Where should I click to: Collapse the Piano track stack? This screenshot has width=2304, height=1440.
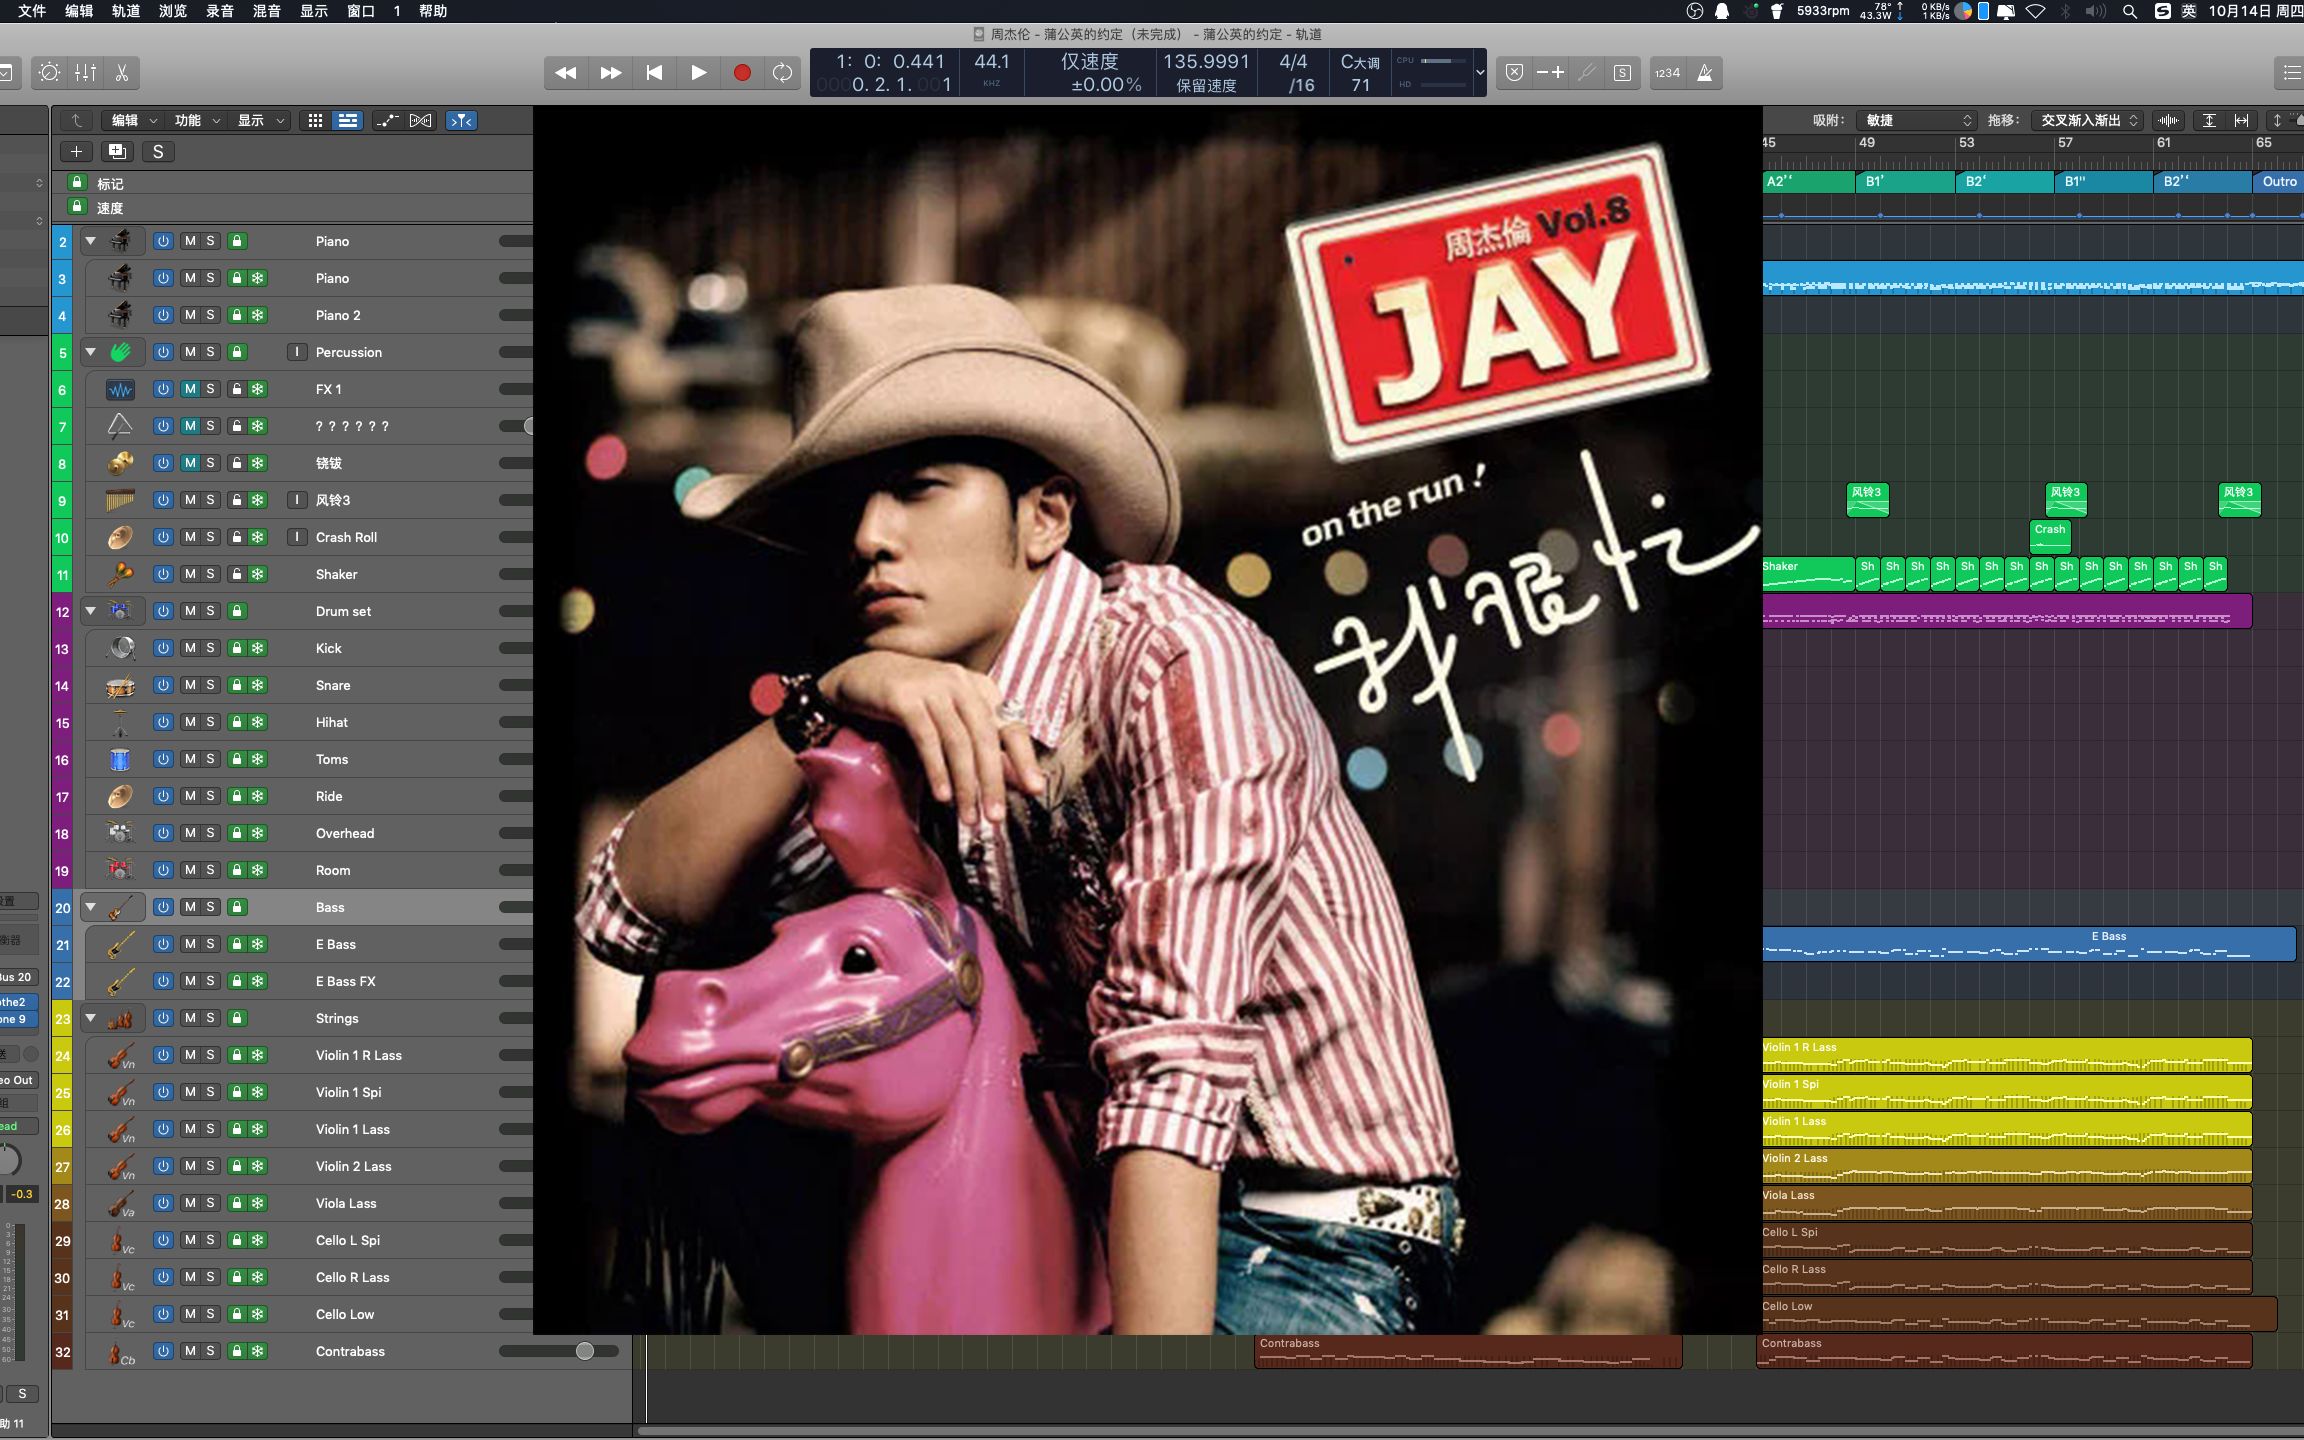tap(91, 241)
